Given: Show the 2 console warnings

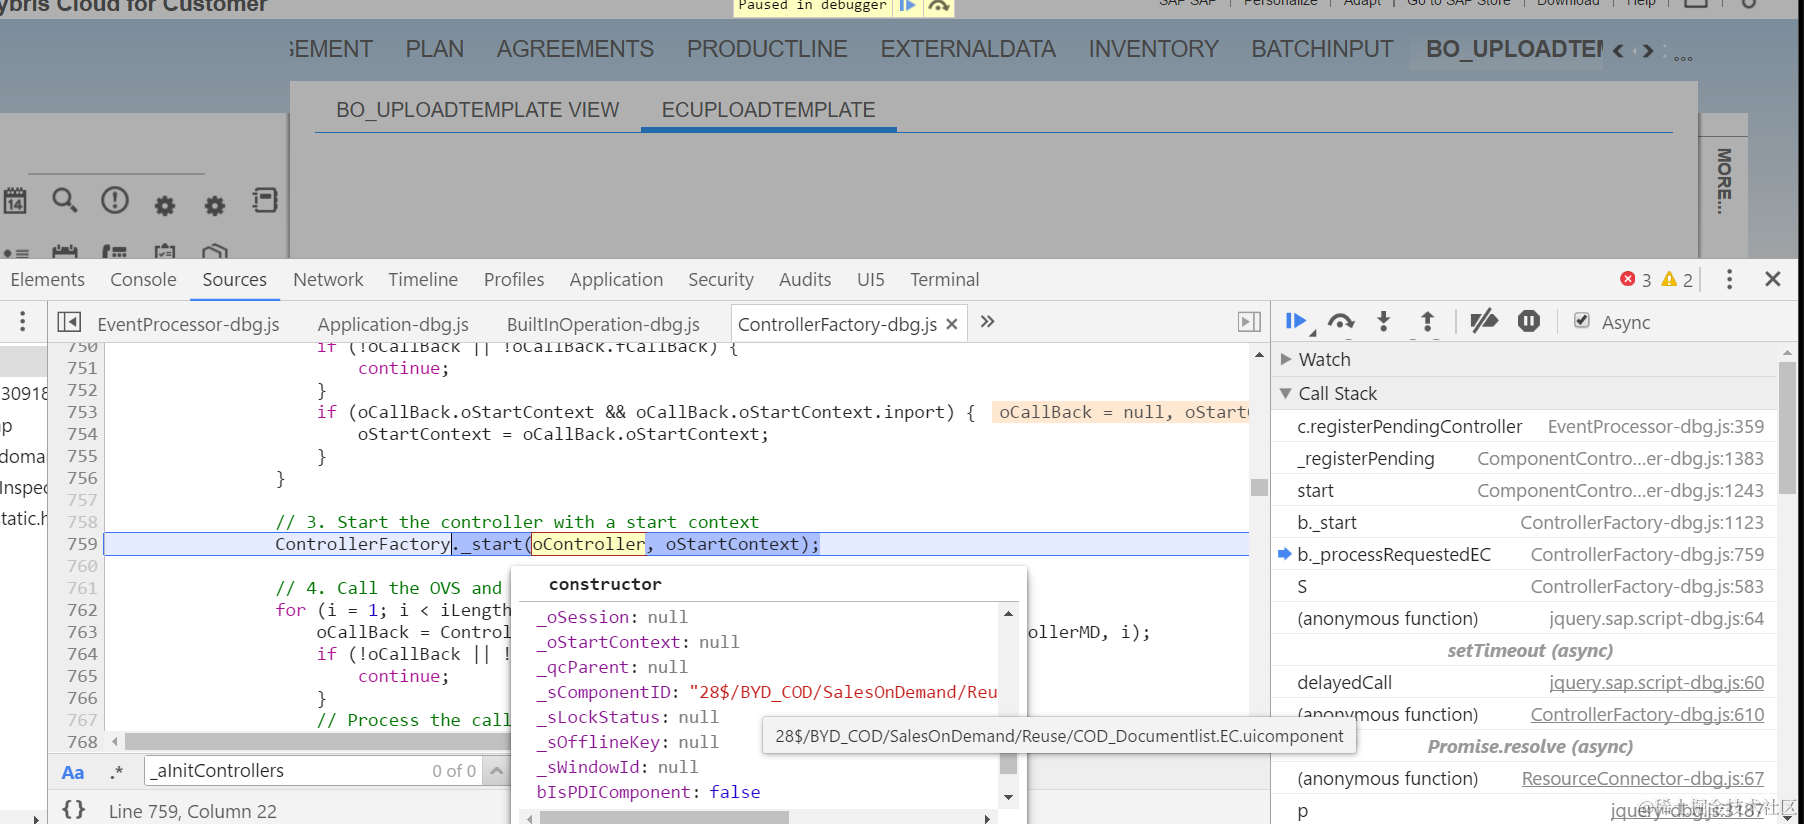Looking at the screenshot, I should [1677, 280].
